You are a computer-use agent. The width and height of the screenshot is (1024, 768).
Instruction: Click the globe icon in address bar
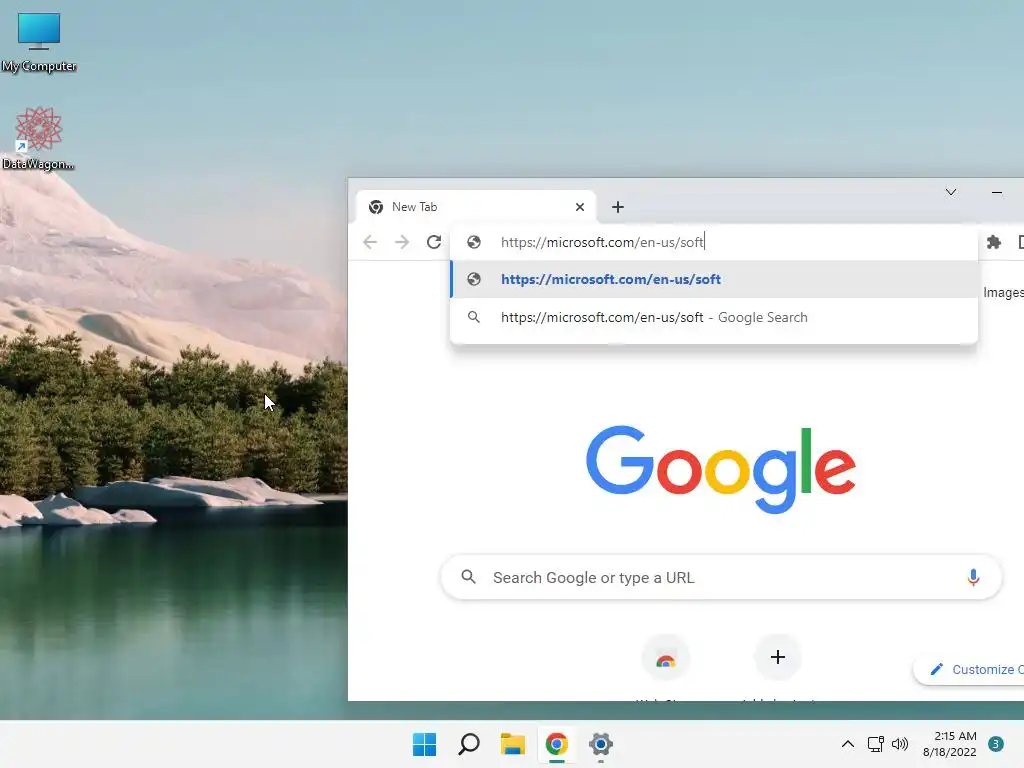coord(474,242)
